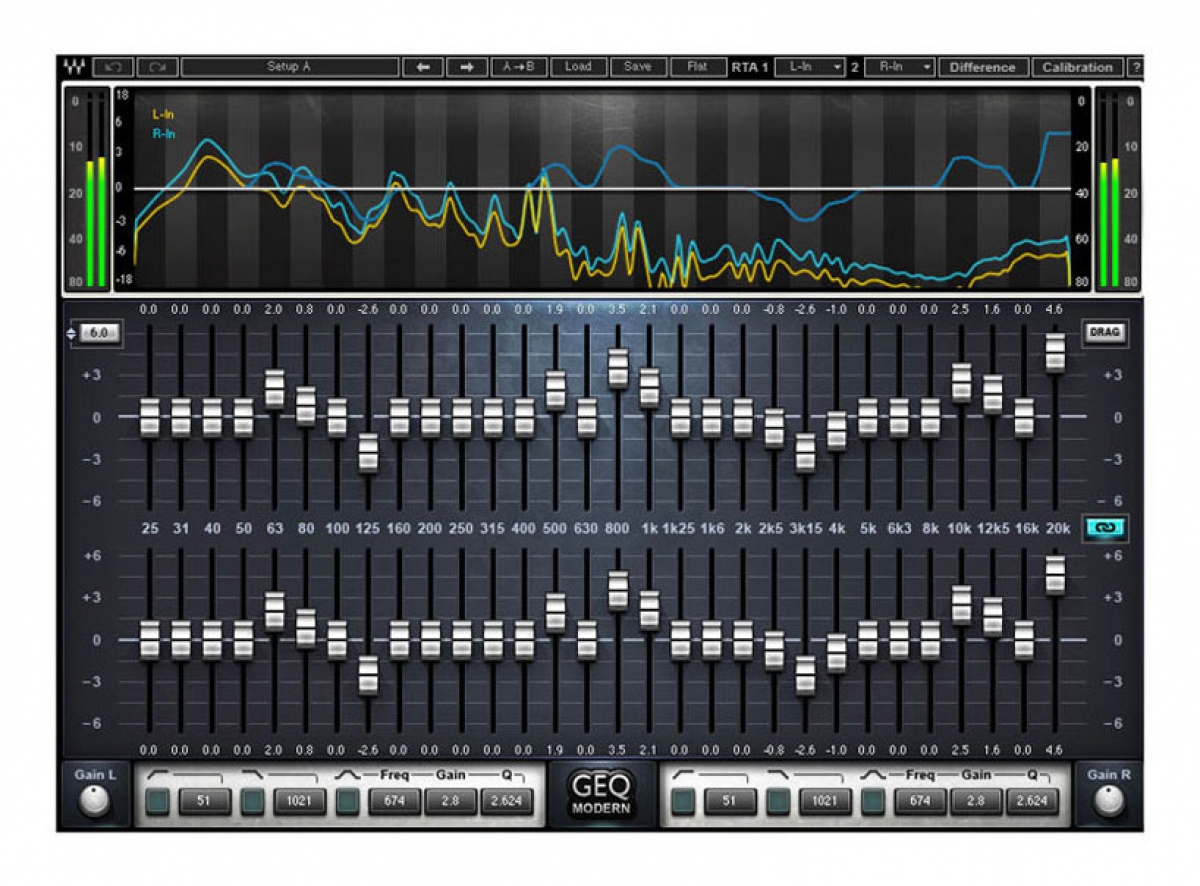Click the Redo arrow in the top toolbar
This screenshot has width=1200, height=886.
point(157,67)
